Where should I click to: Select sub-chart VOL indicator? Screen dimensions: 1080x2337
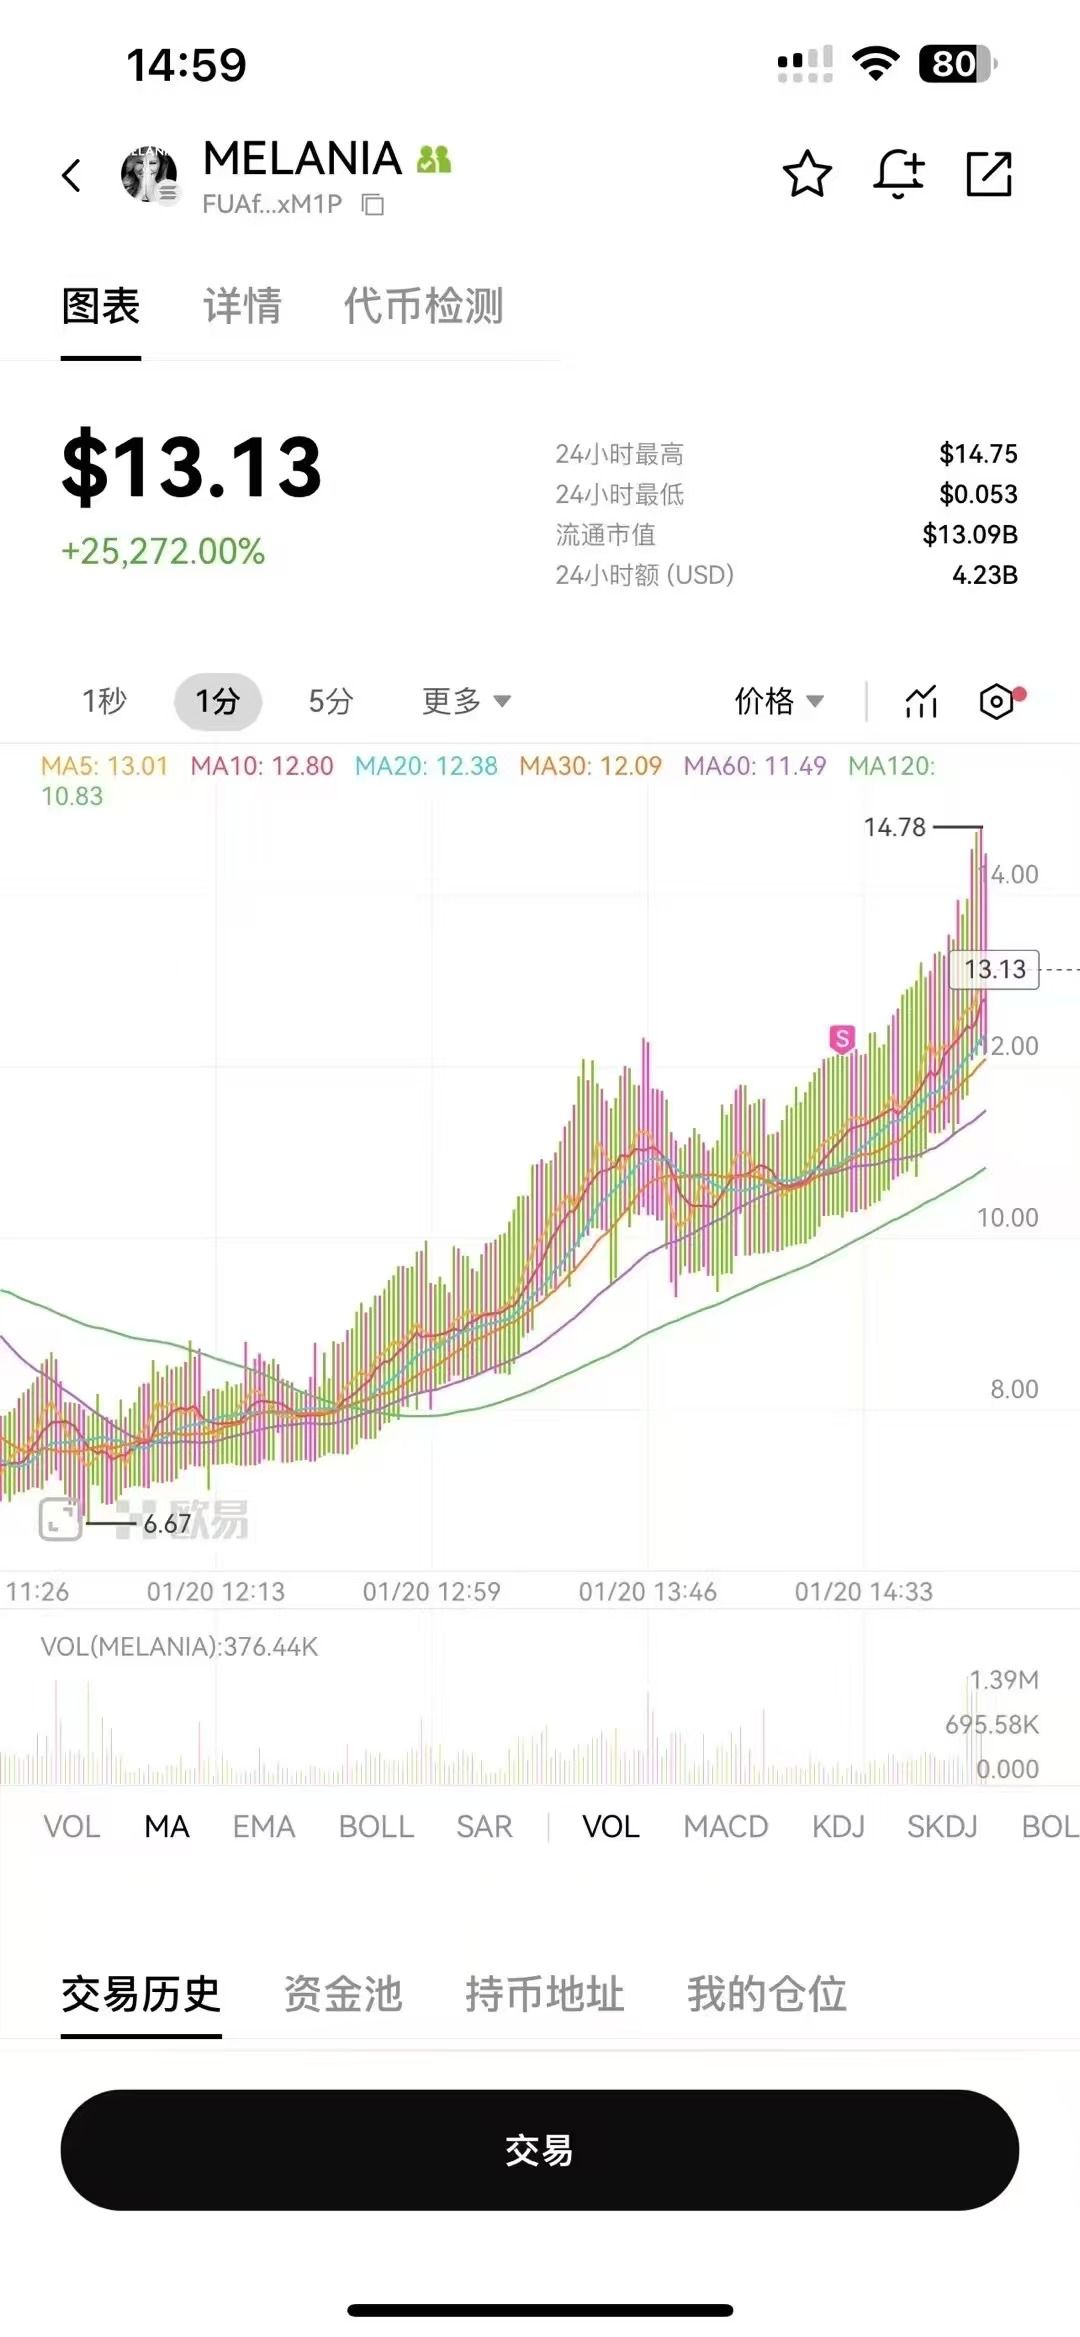pos(611,1827)
